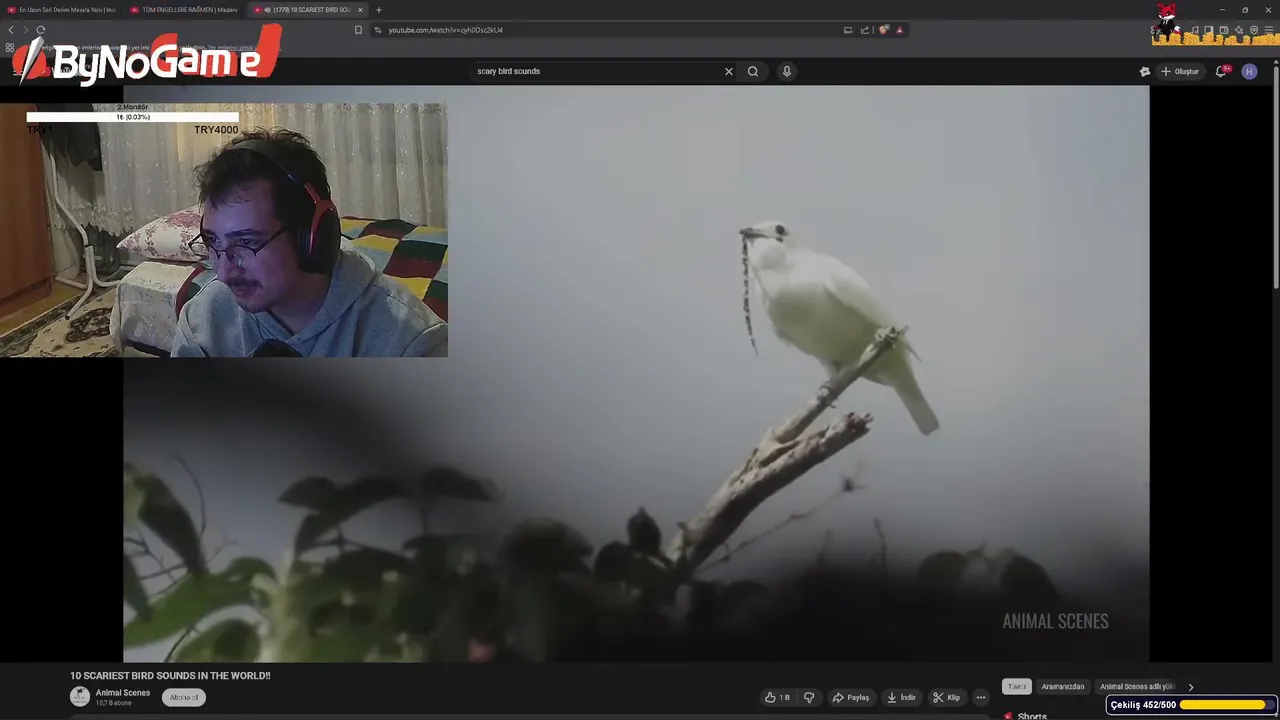The width and height of the screenshot is (1280, 720).
Task: Open the browser hamburger menu
Action: [1269, 30]
